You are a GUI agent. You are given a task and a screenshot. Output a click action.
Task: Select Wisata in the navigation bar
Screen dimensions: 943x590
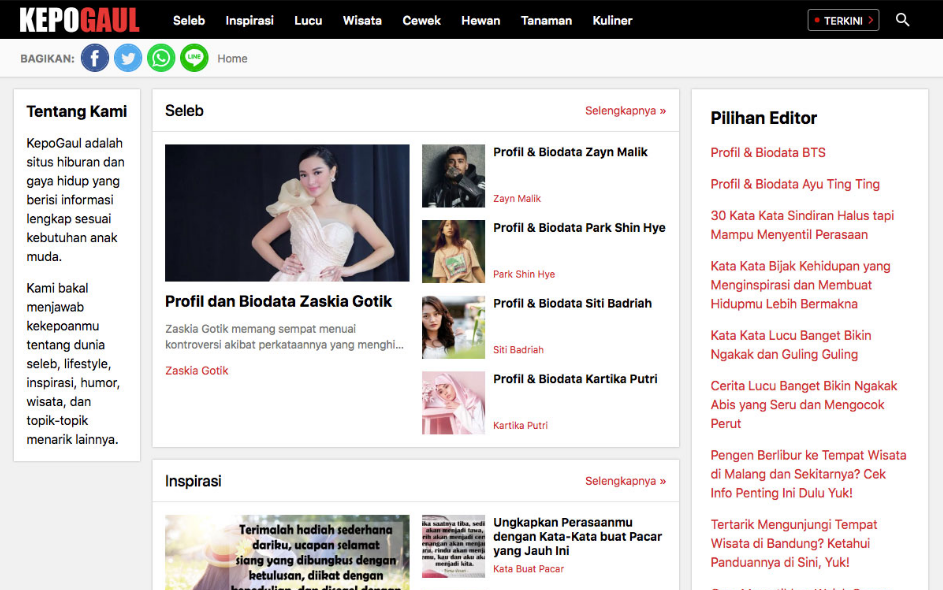(362, 20)
